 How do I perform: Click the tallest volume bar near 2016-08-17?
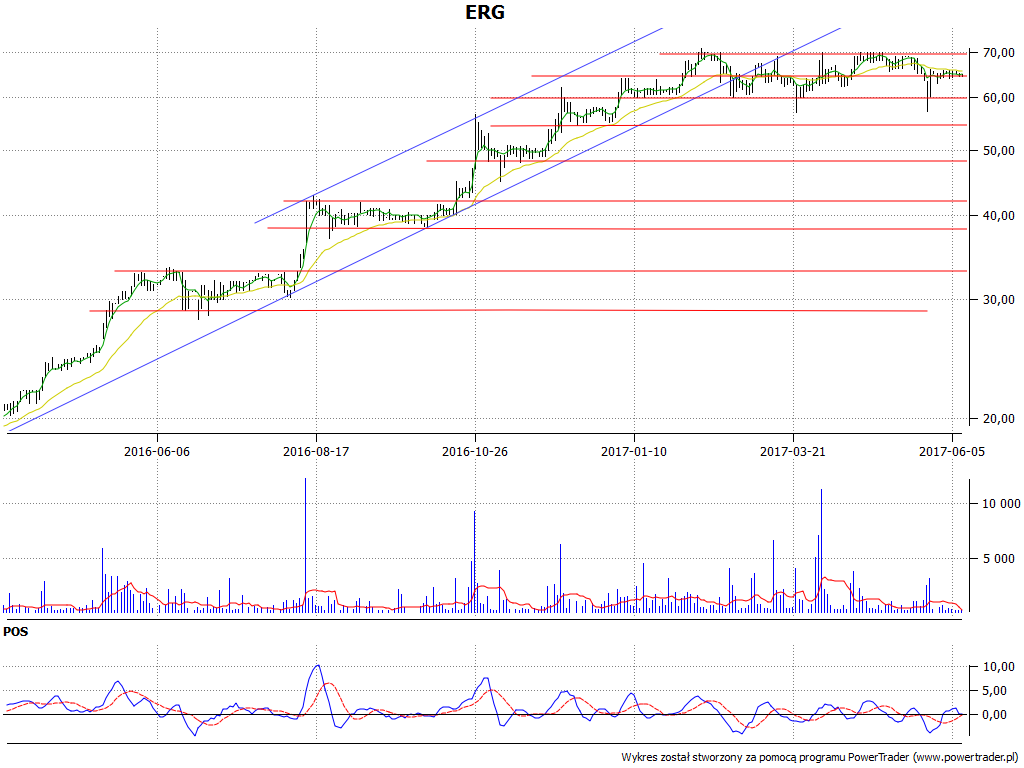tap(305, 545)
